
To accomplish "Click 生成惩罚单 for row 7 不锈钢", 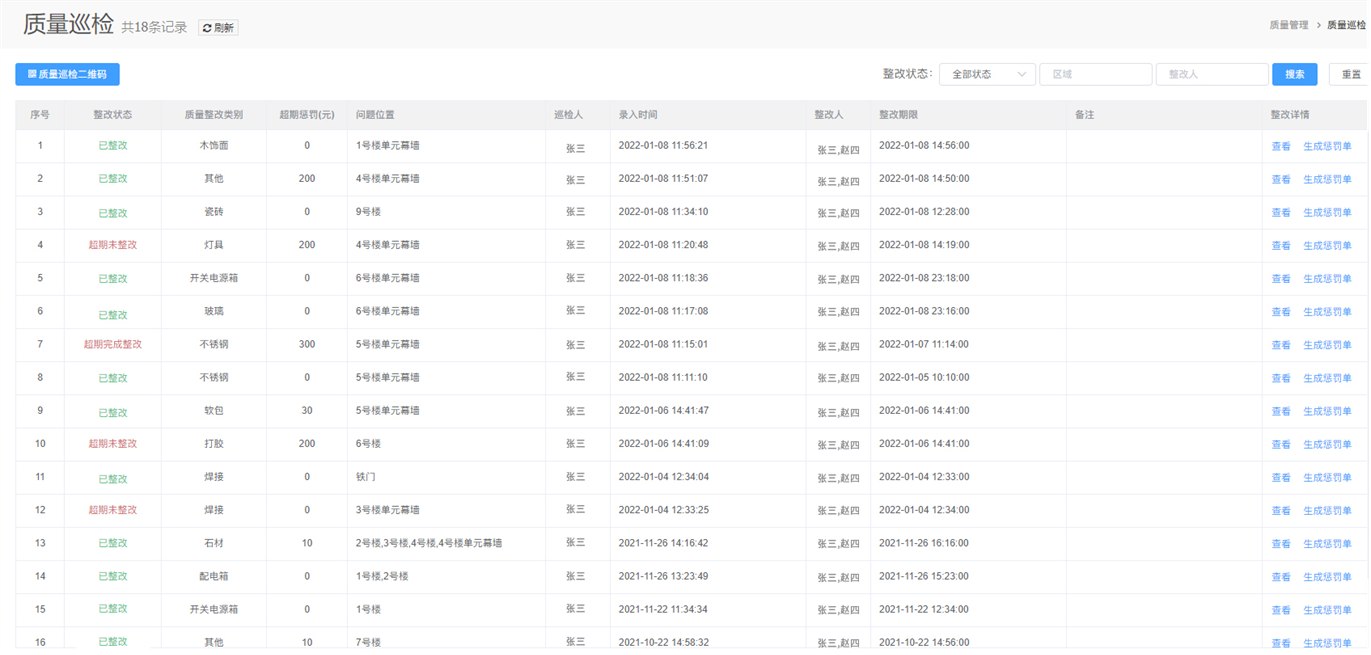I will (1327, 345).
